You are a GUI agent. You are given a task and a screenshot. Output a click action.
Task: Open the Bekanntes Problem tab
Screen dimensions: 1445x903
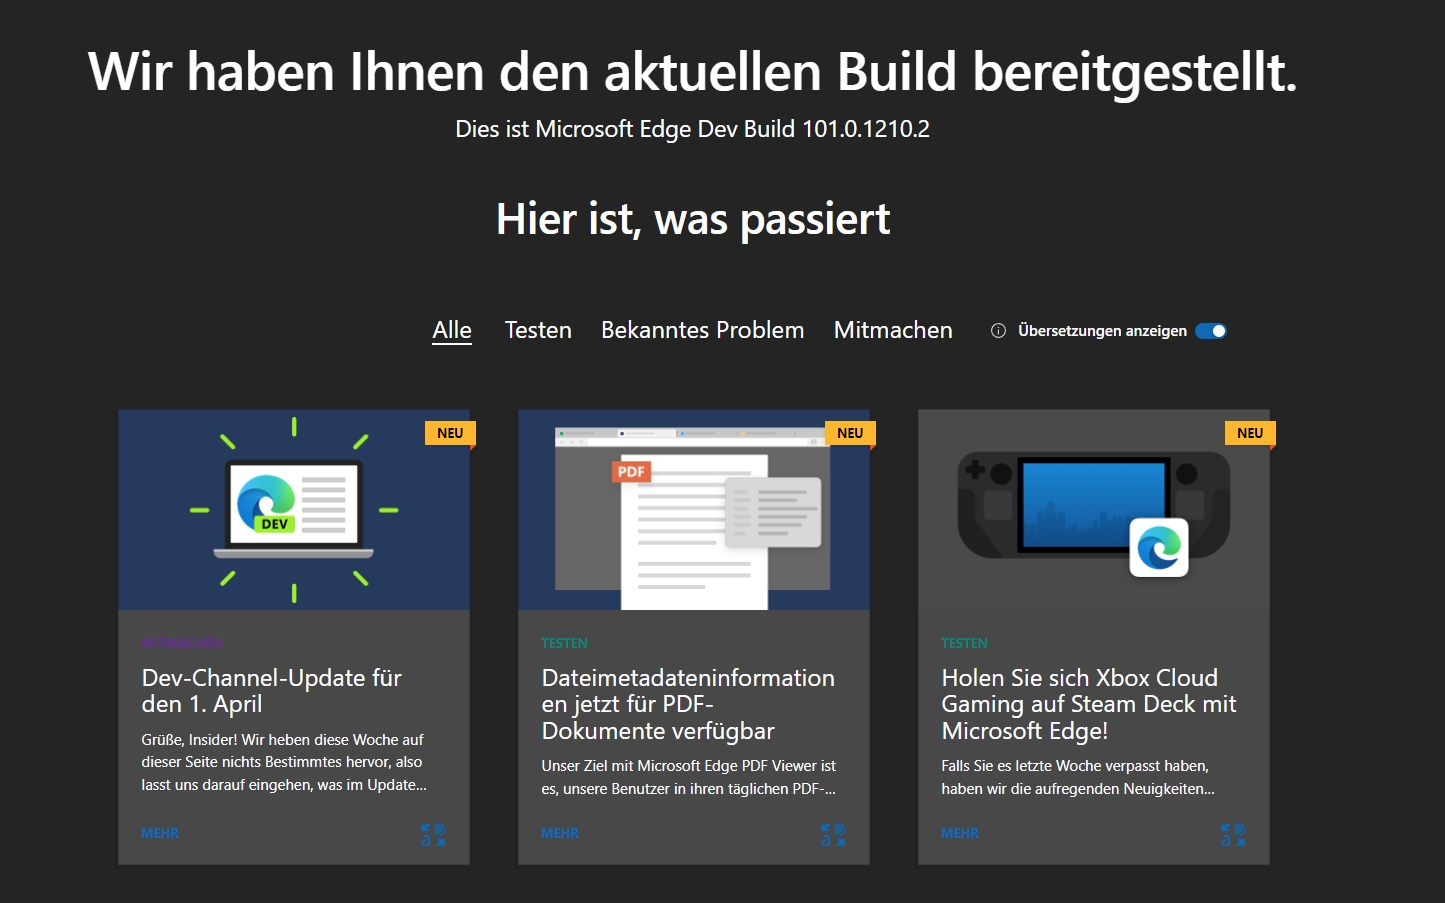702,330
